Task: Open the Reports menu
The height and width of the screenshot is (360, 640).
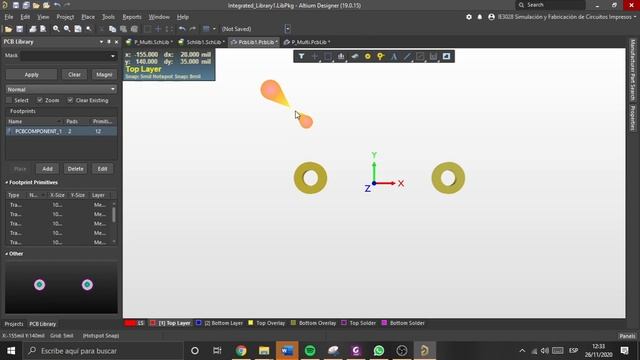Action: (x=132, y=17)
